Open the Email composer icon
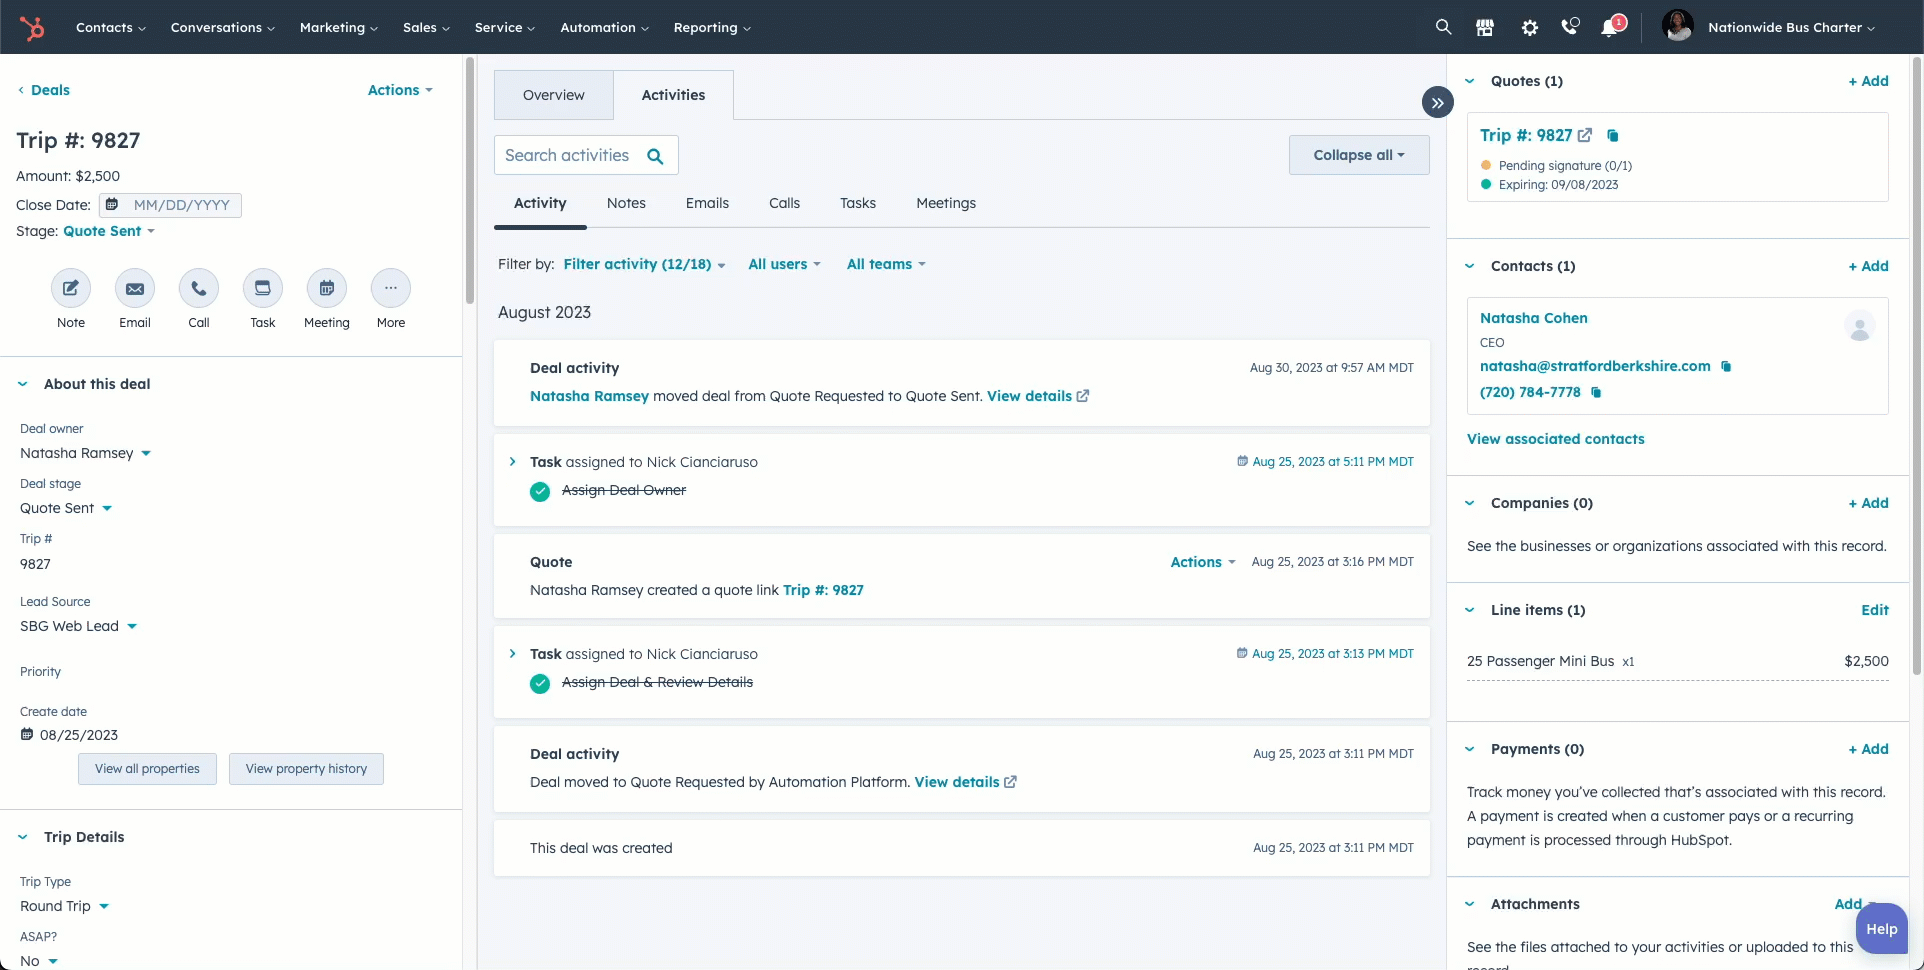 (x=135, y=289)
